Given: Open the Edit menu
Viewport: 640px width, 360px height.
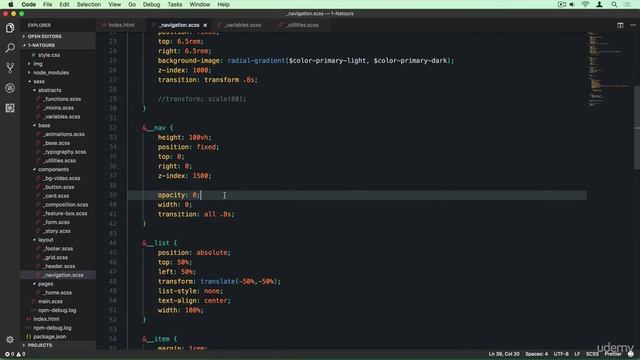Looking at the screenshot, I should click(x=64, y=4).
